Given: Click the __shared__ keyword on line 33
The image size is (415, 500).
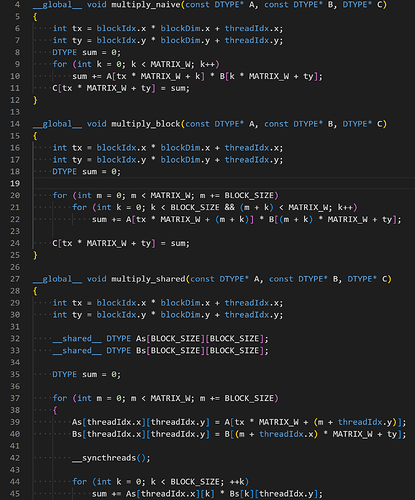Looking at the screenshot, I should tap(77, 351).
